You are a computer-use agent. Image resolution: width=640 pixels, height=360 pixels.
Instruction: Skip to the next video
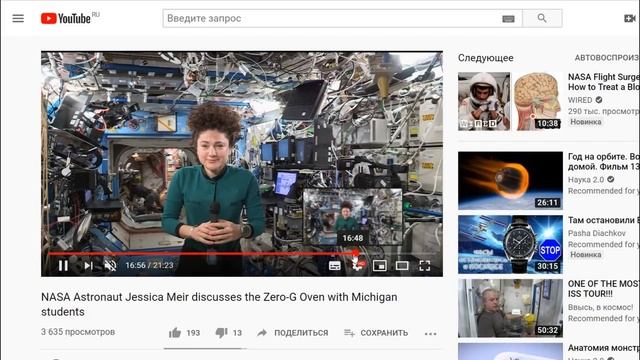pos(88,266)
